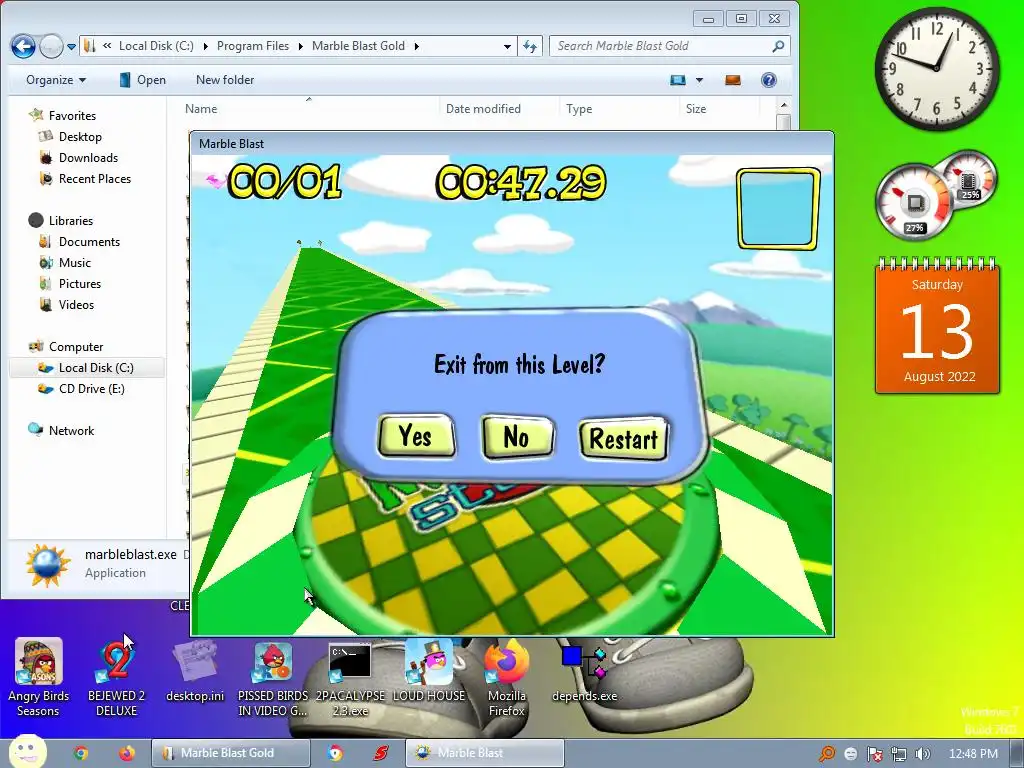
Task: Select Local Disk (C:) tree item
Action: click(88, 368)
